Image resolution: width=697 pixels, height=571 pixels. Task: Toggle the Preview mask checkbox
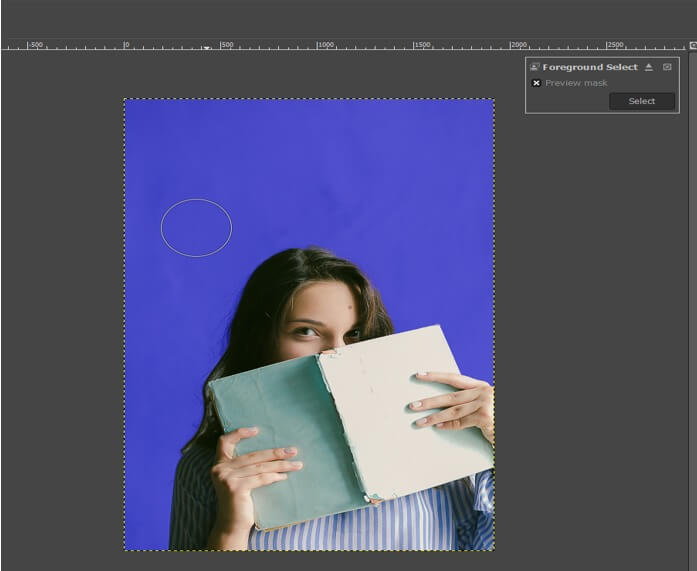536,83
